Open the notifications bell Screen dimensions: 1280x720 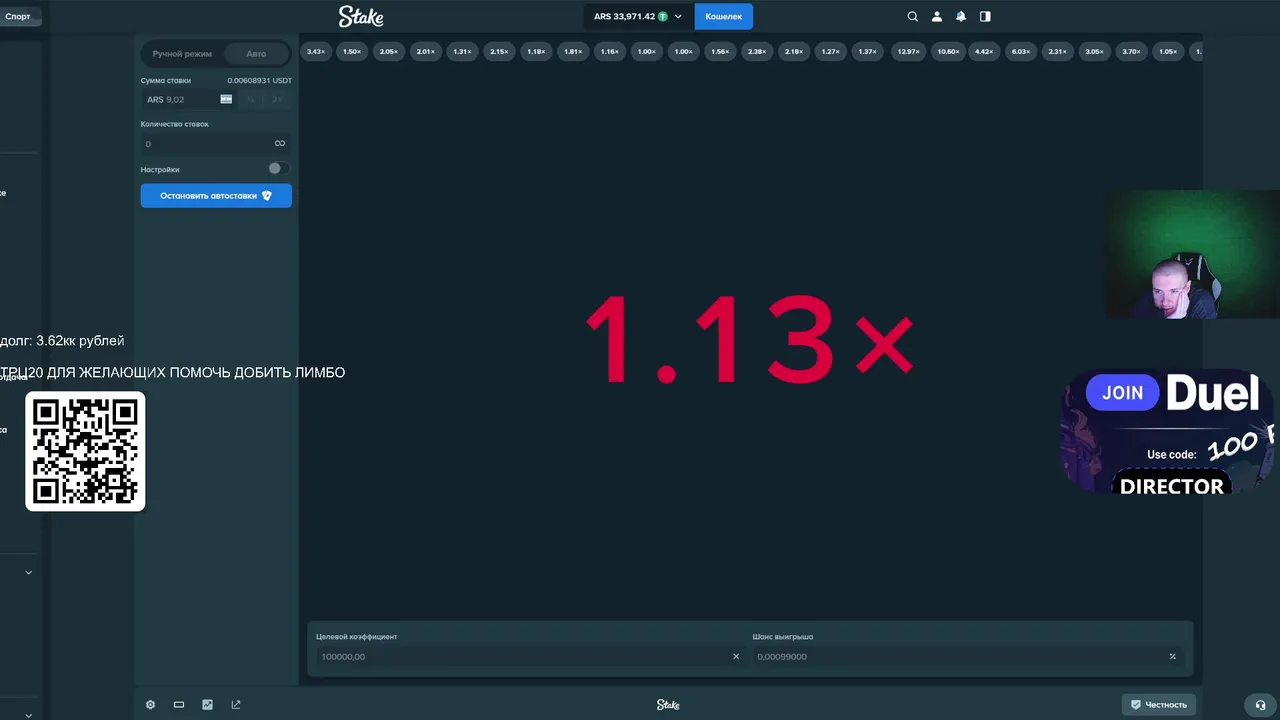coord(961,16)
